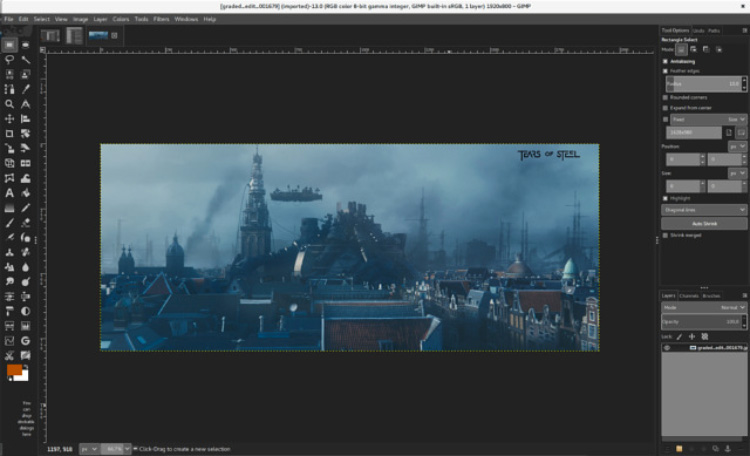Open the Diagonal lines guides dropdown
The image size is (750, 456).
(x=704, y=210)
